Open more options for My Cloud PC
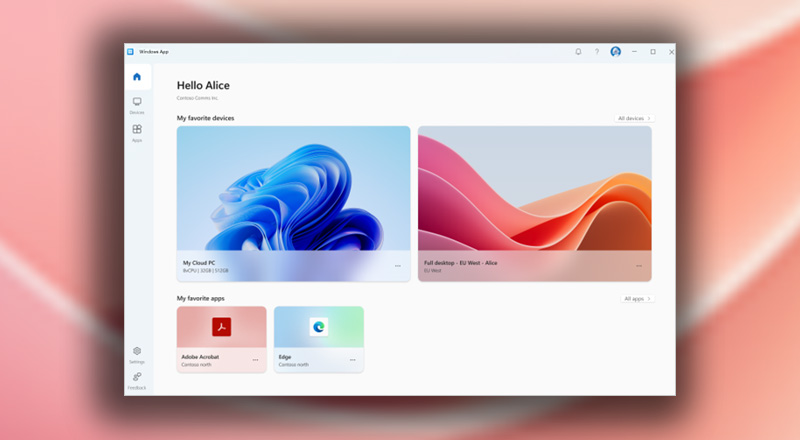The width and height of the screenshot is (800, 440). tap(397, 266)
